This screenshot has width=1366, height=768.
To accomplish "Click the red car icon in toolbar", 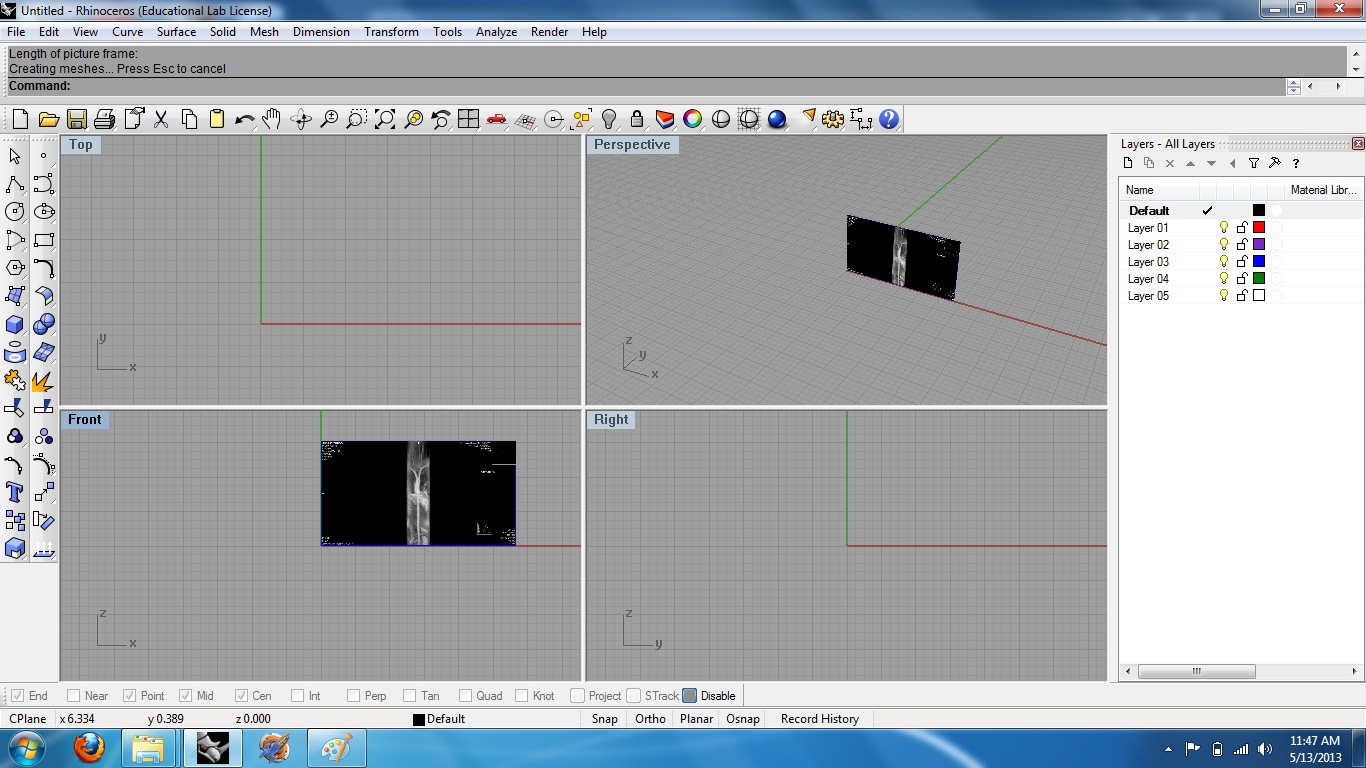I will 496,119.
